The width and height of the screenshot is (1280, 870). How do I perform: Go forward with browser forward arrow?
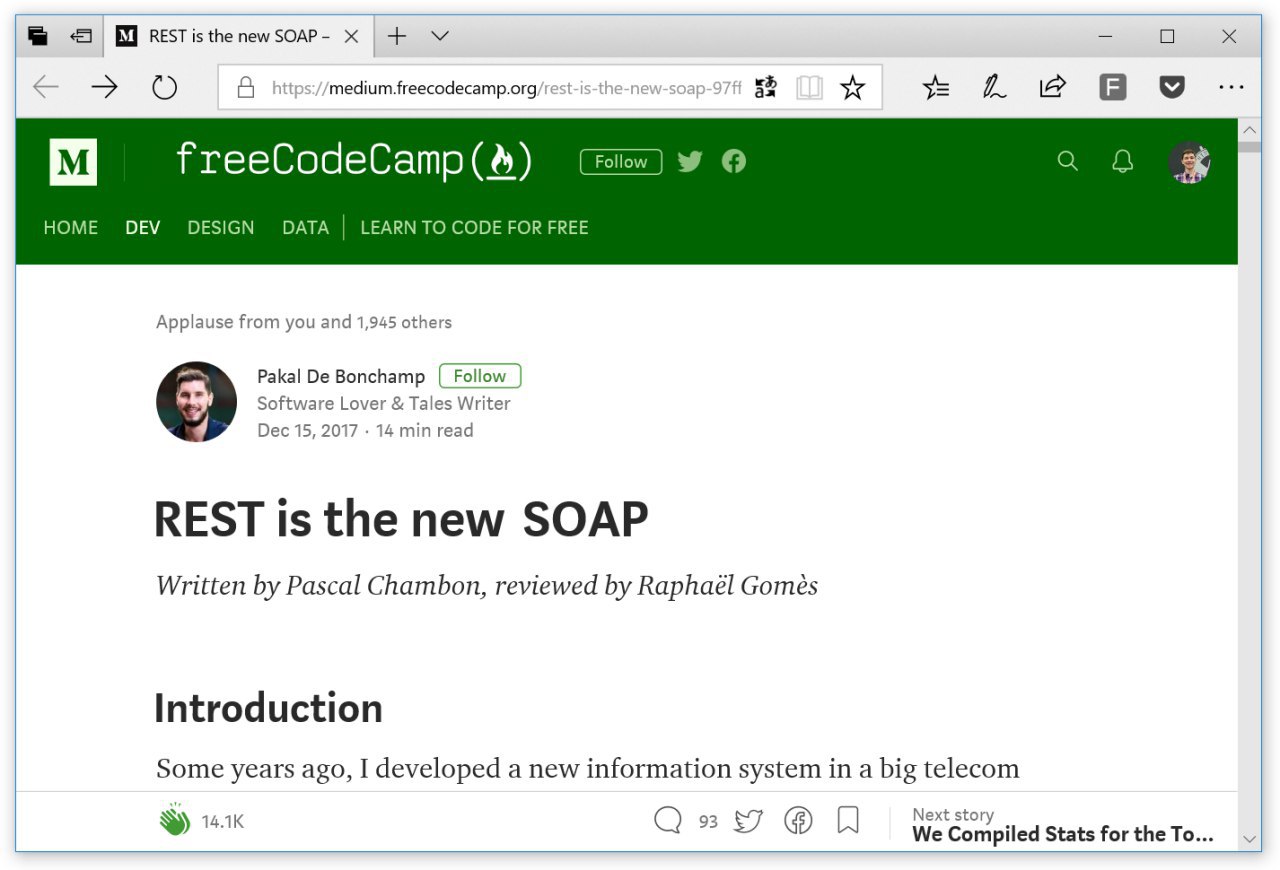click(x=104, y=88)
